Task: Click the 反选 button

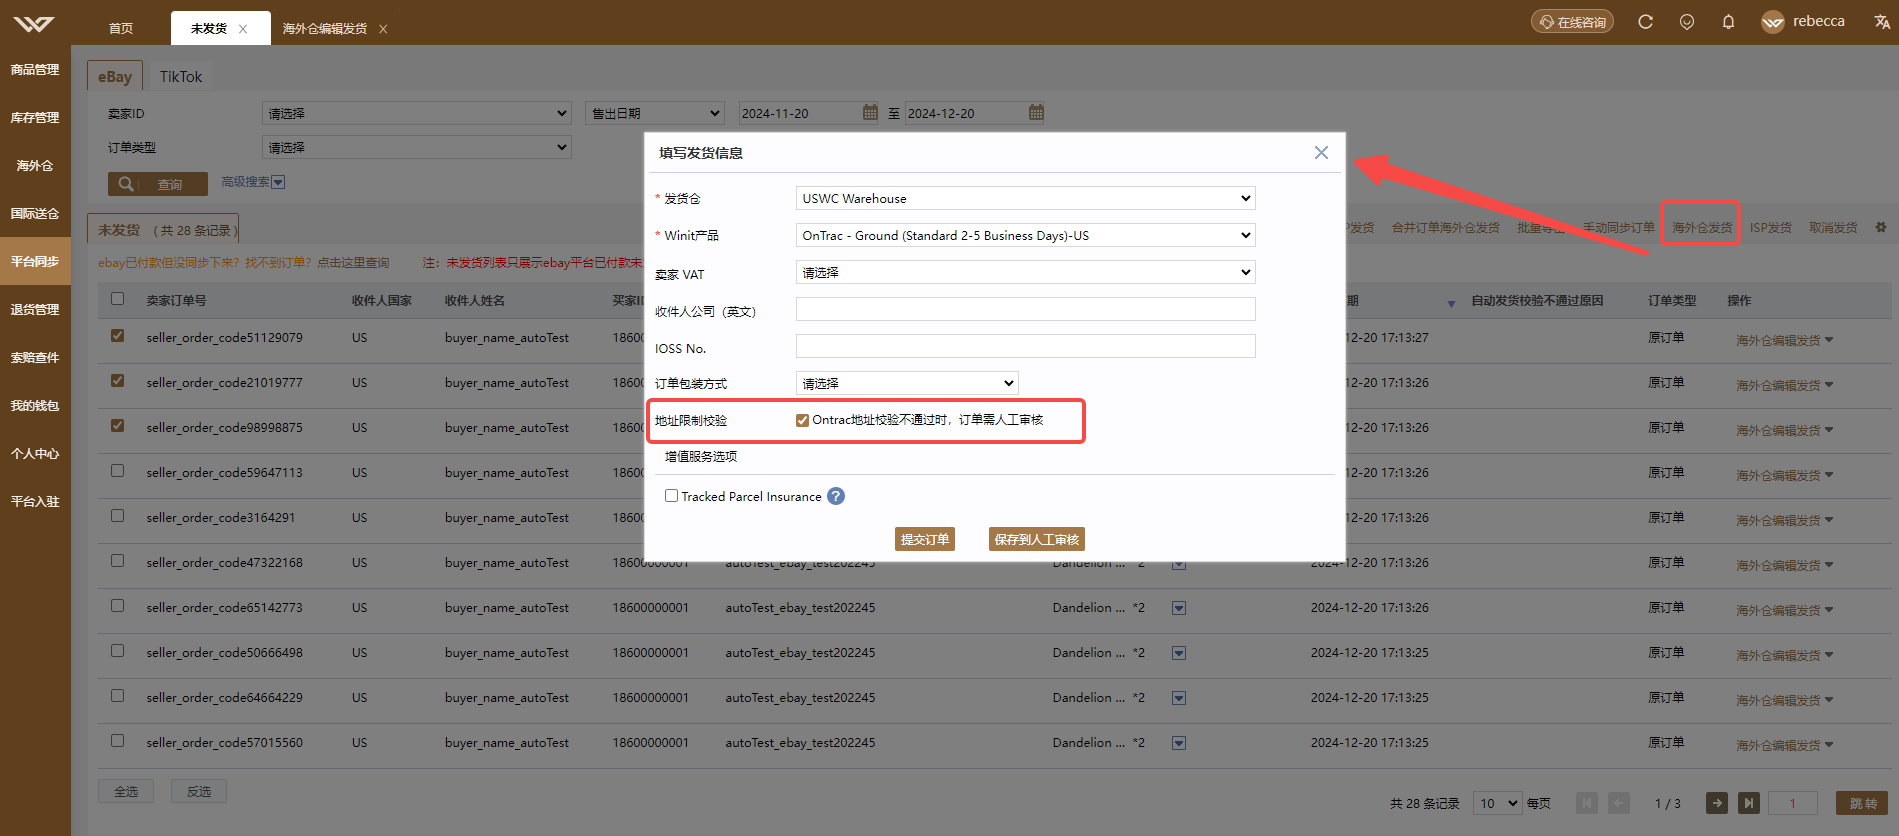Action: click(x=199, y=791)
